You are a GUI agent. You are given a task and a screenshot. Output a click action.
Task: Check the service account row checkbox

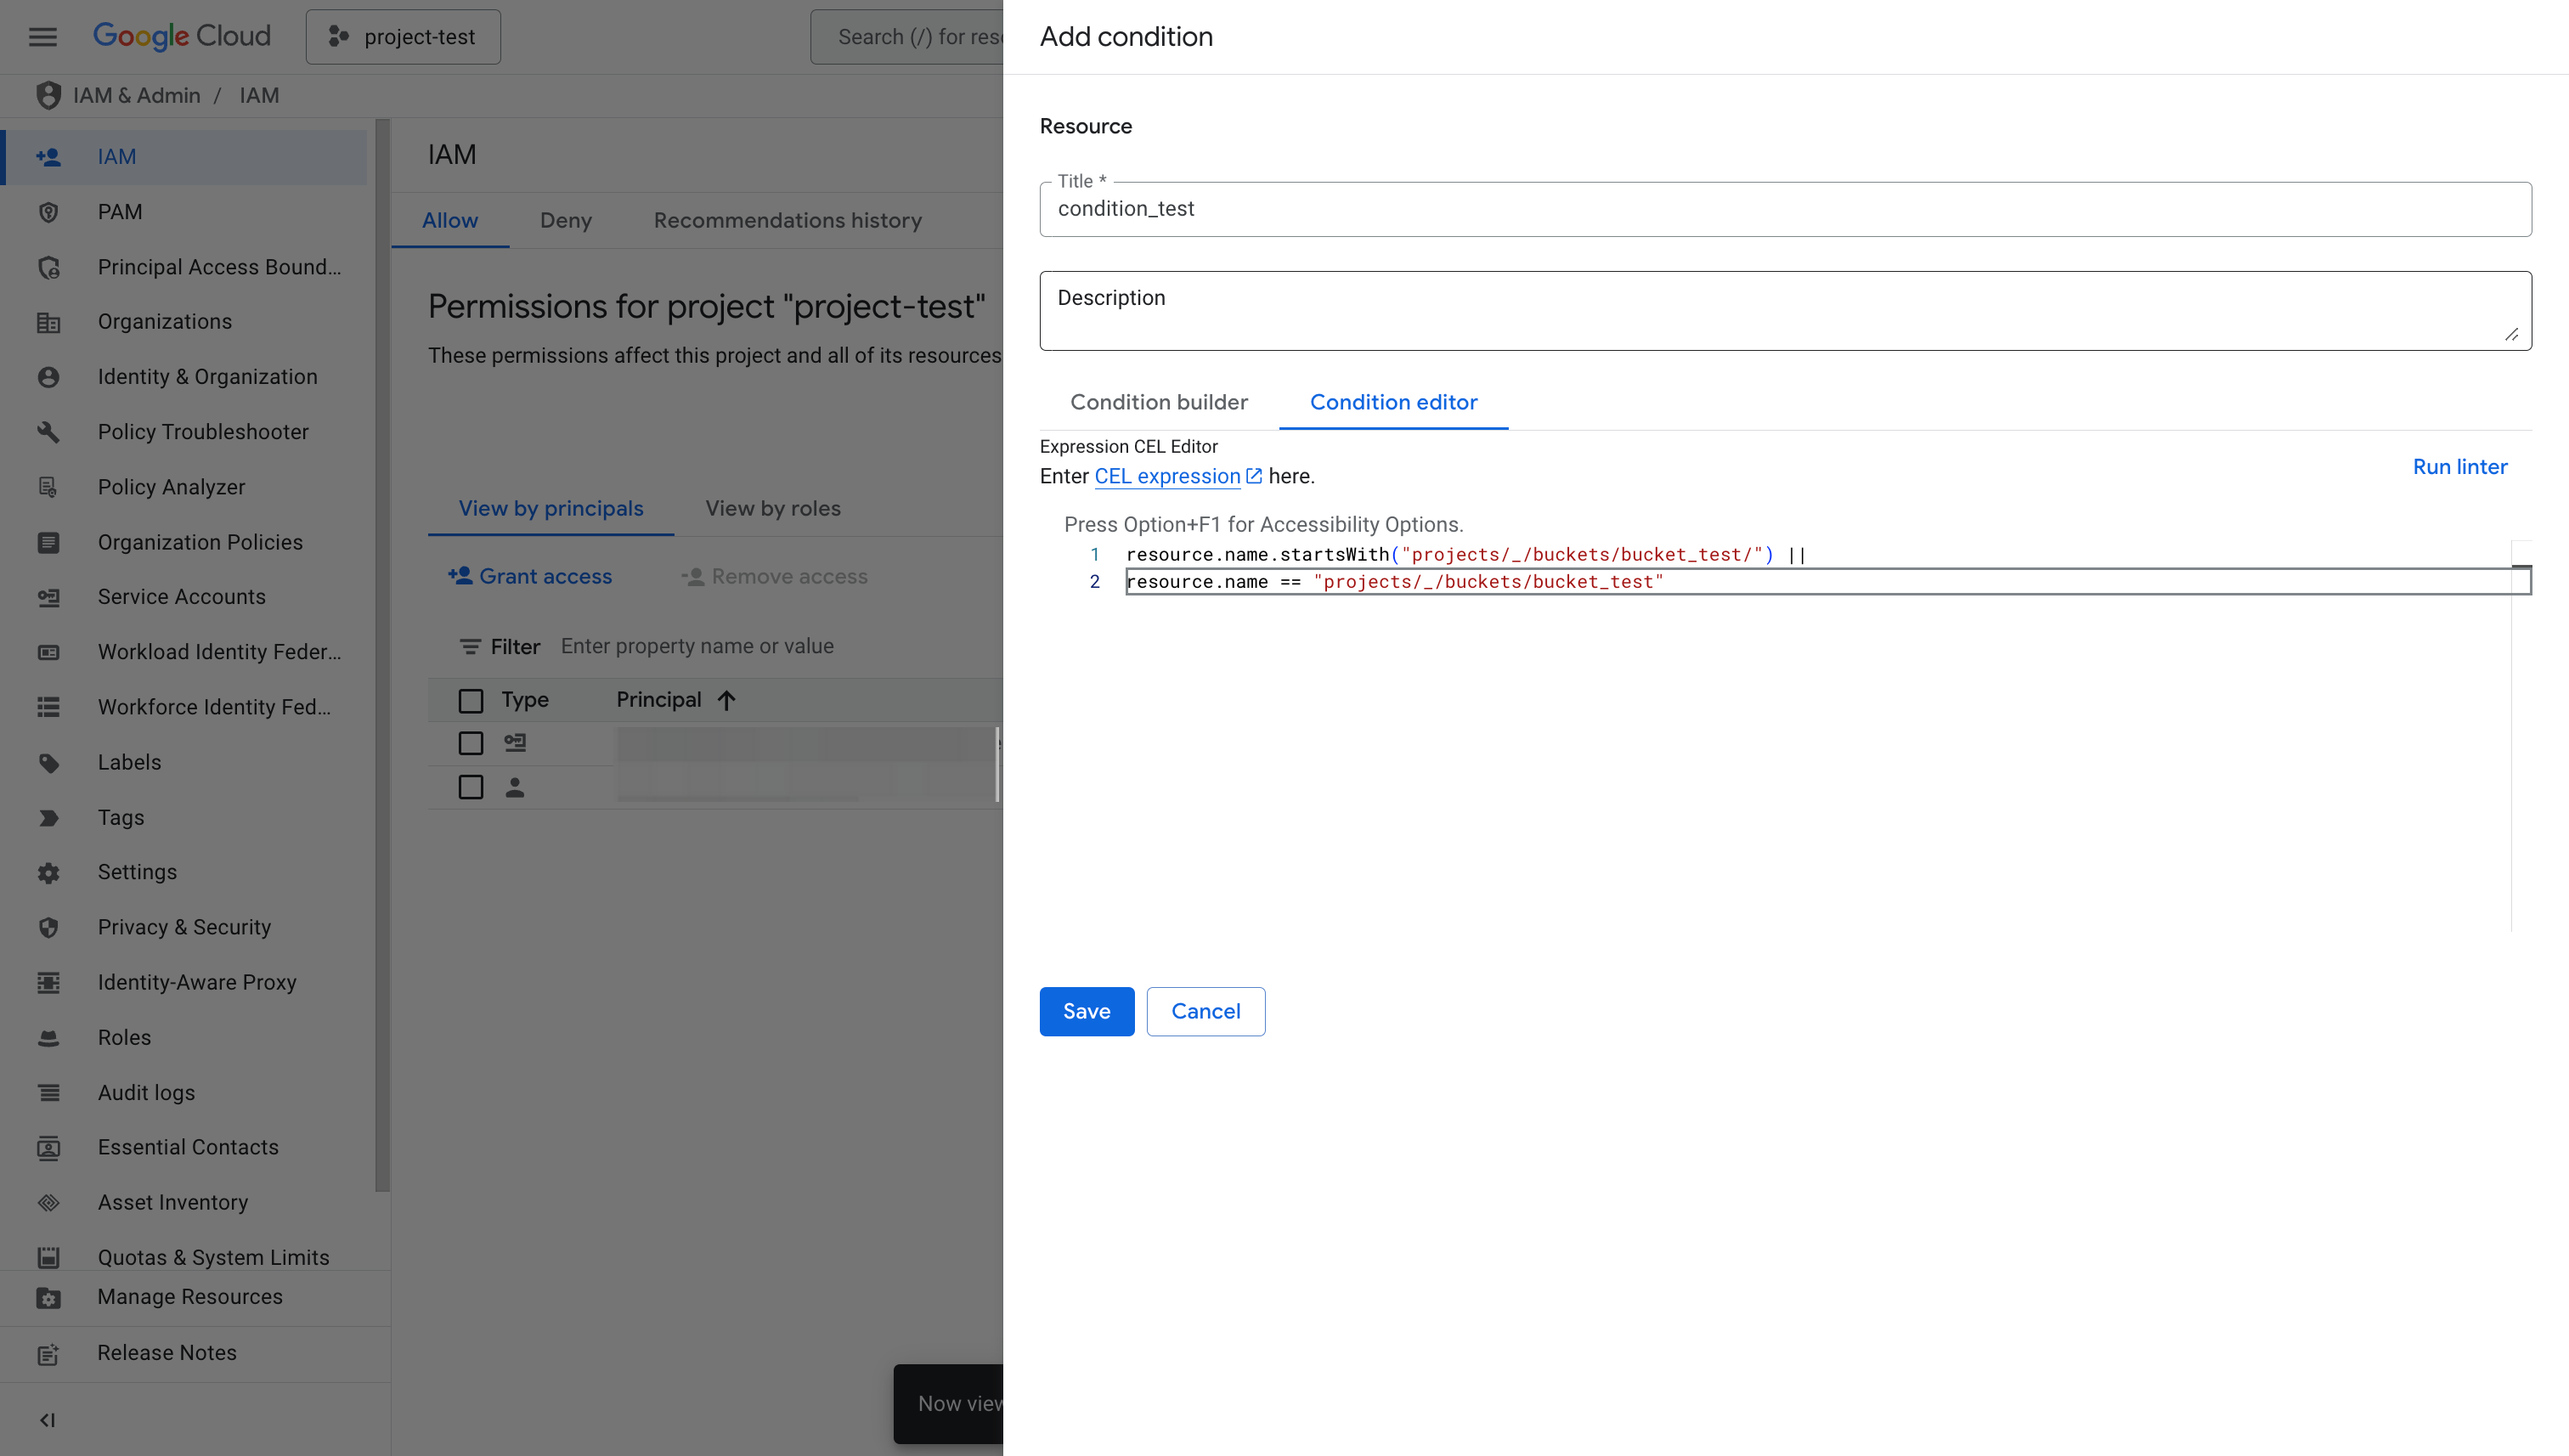coord(470,743)
